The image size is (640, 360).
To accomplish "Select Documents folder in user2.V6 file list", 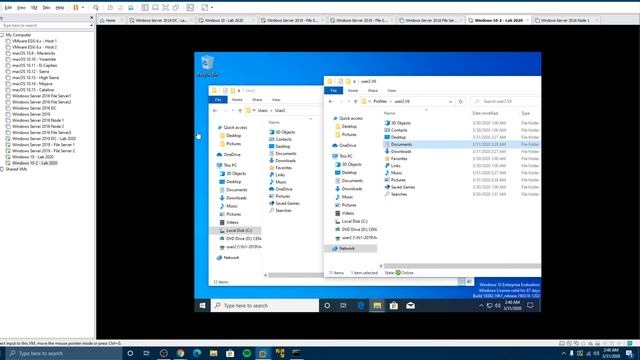I will 462,144.
